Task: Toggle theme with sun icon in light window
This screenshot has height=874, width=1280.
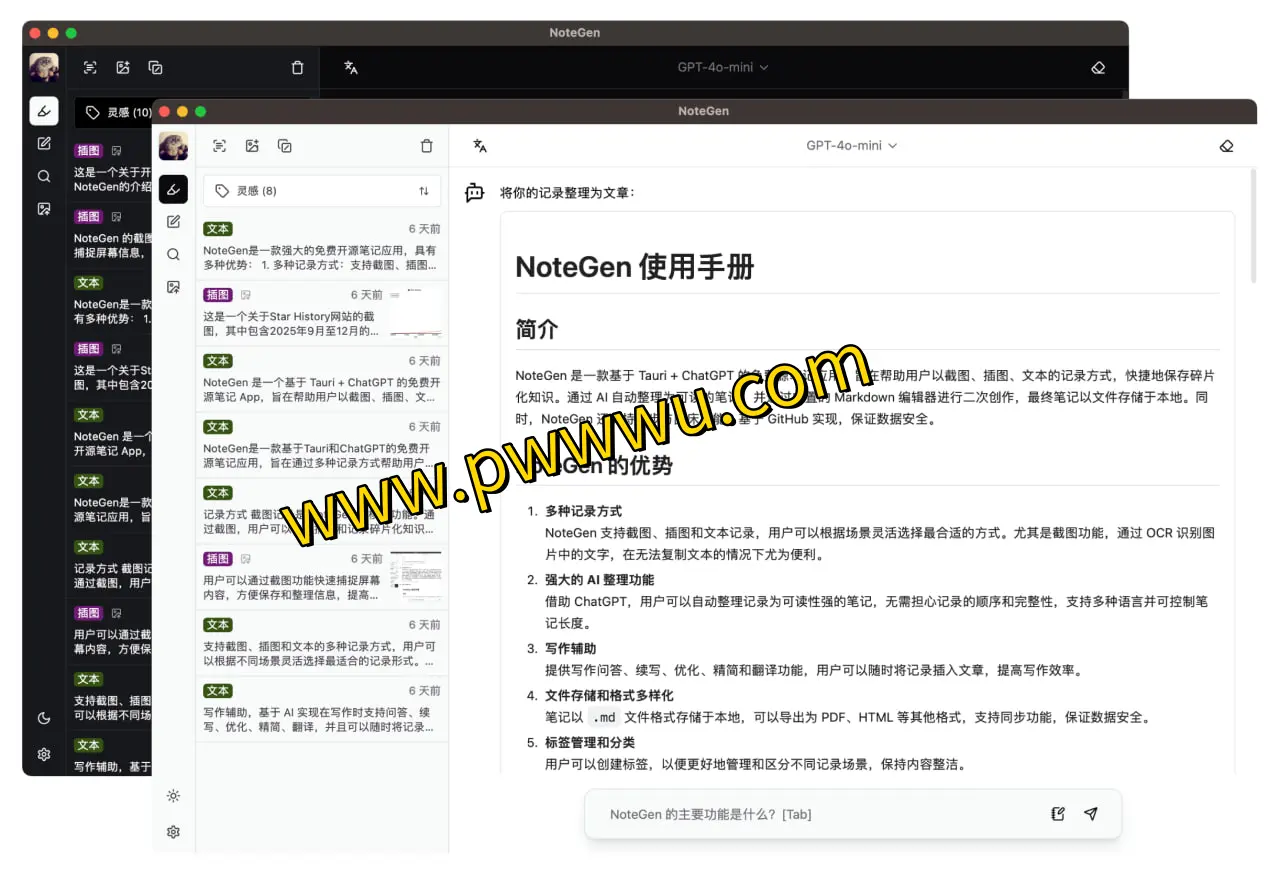Action: tap(173, 796)
